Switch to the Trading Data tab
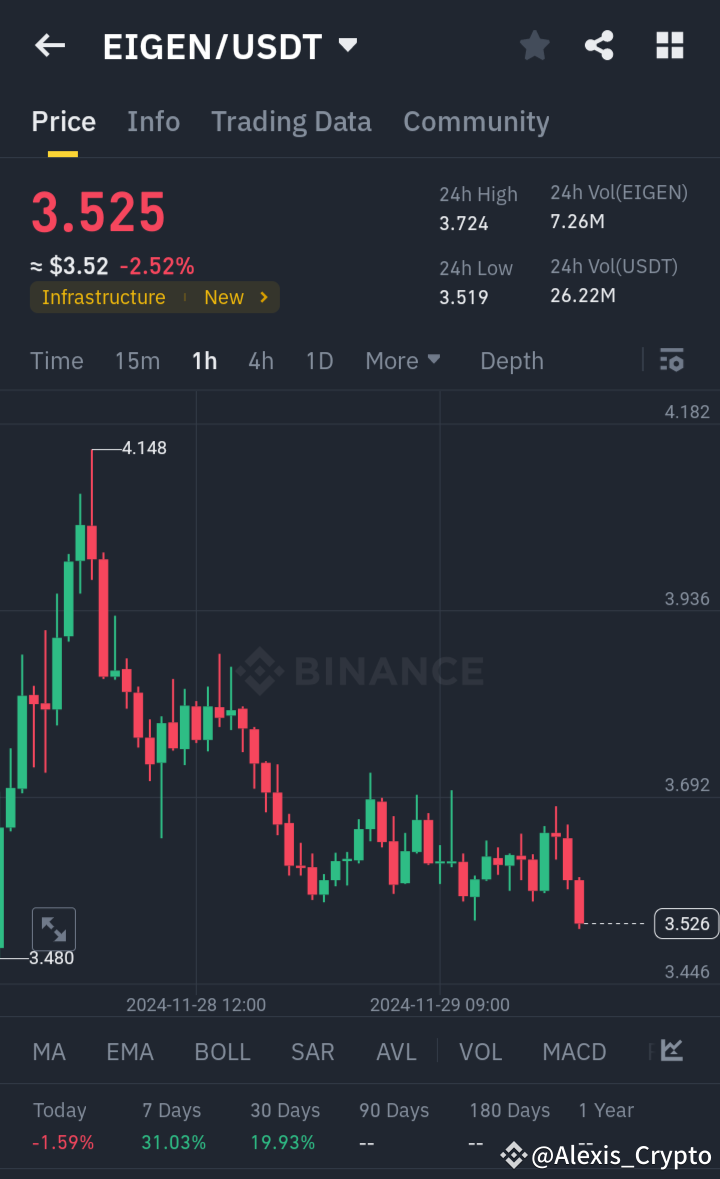Screen dimensions: 720x1179 (291, 121)
